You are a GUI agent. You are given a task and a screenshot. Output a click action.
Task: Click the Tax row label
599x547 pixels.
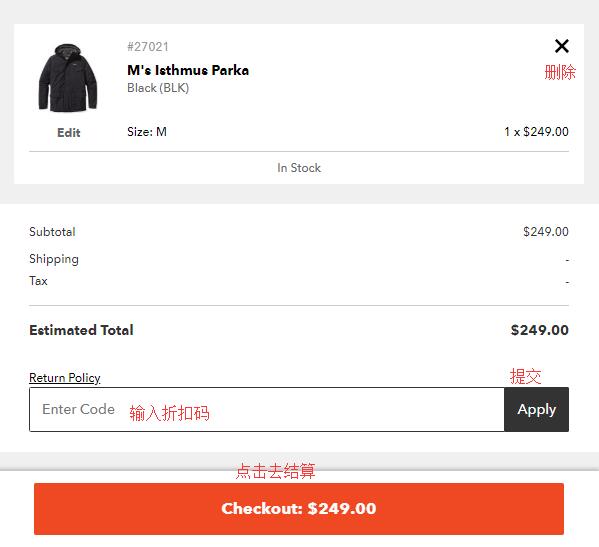click(x=38, y=281)
